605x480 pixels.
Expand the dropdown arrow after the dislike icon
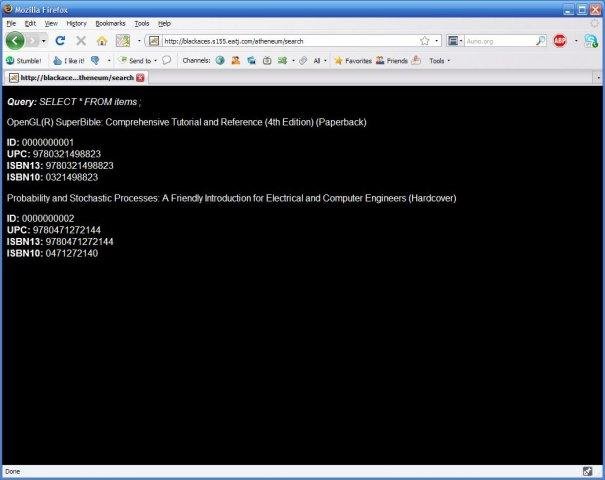(x=109, y=61)
